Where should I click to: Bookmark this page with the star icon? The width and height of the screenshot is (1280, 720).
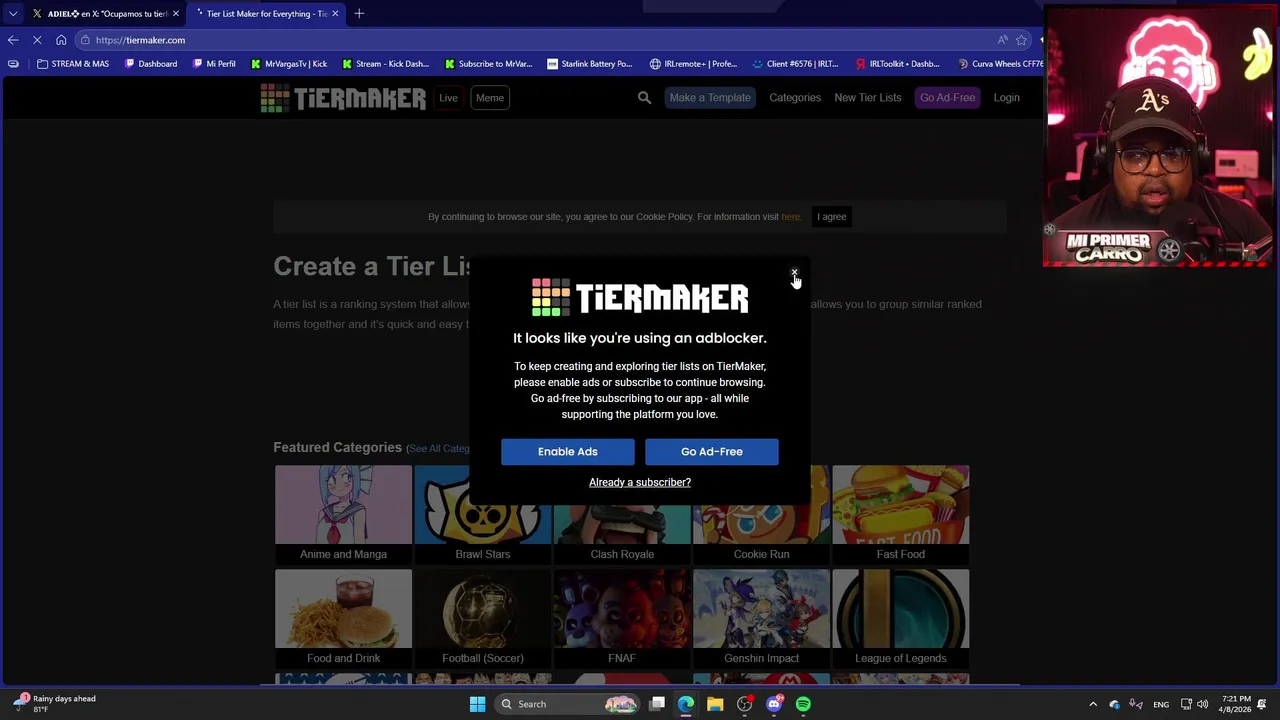(x=1021, y=40)
